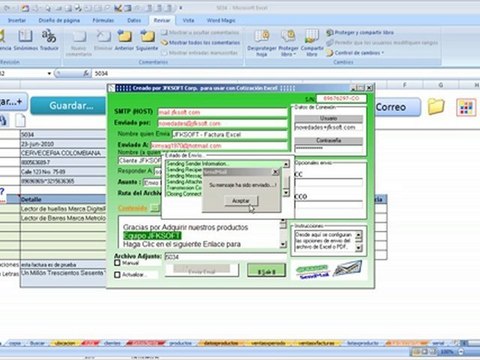Click the Enviar Email button
The image size is (480, 360).
click(202, 271)
